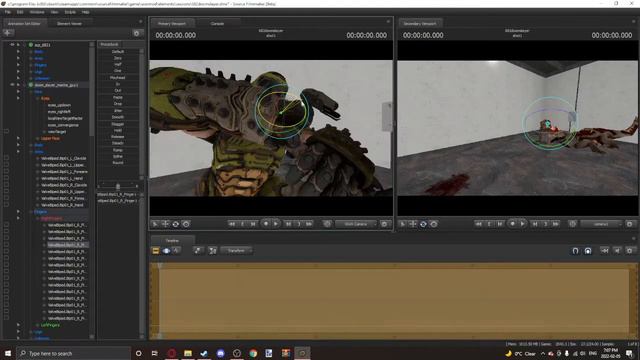
Task: Open Animation Set Editor gear options
Action: [x=137, y=33]
